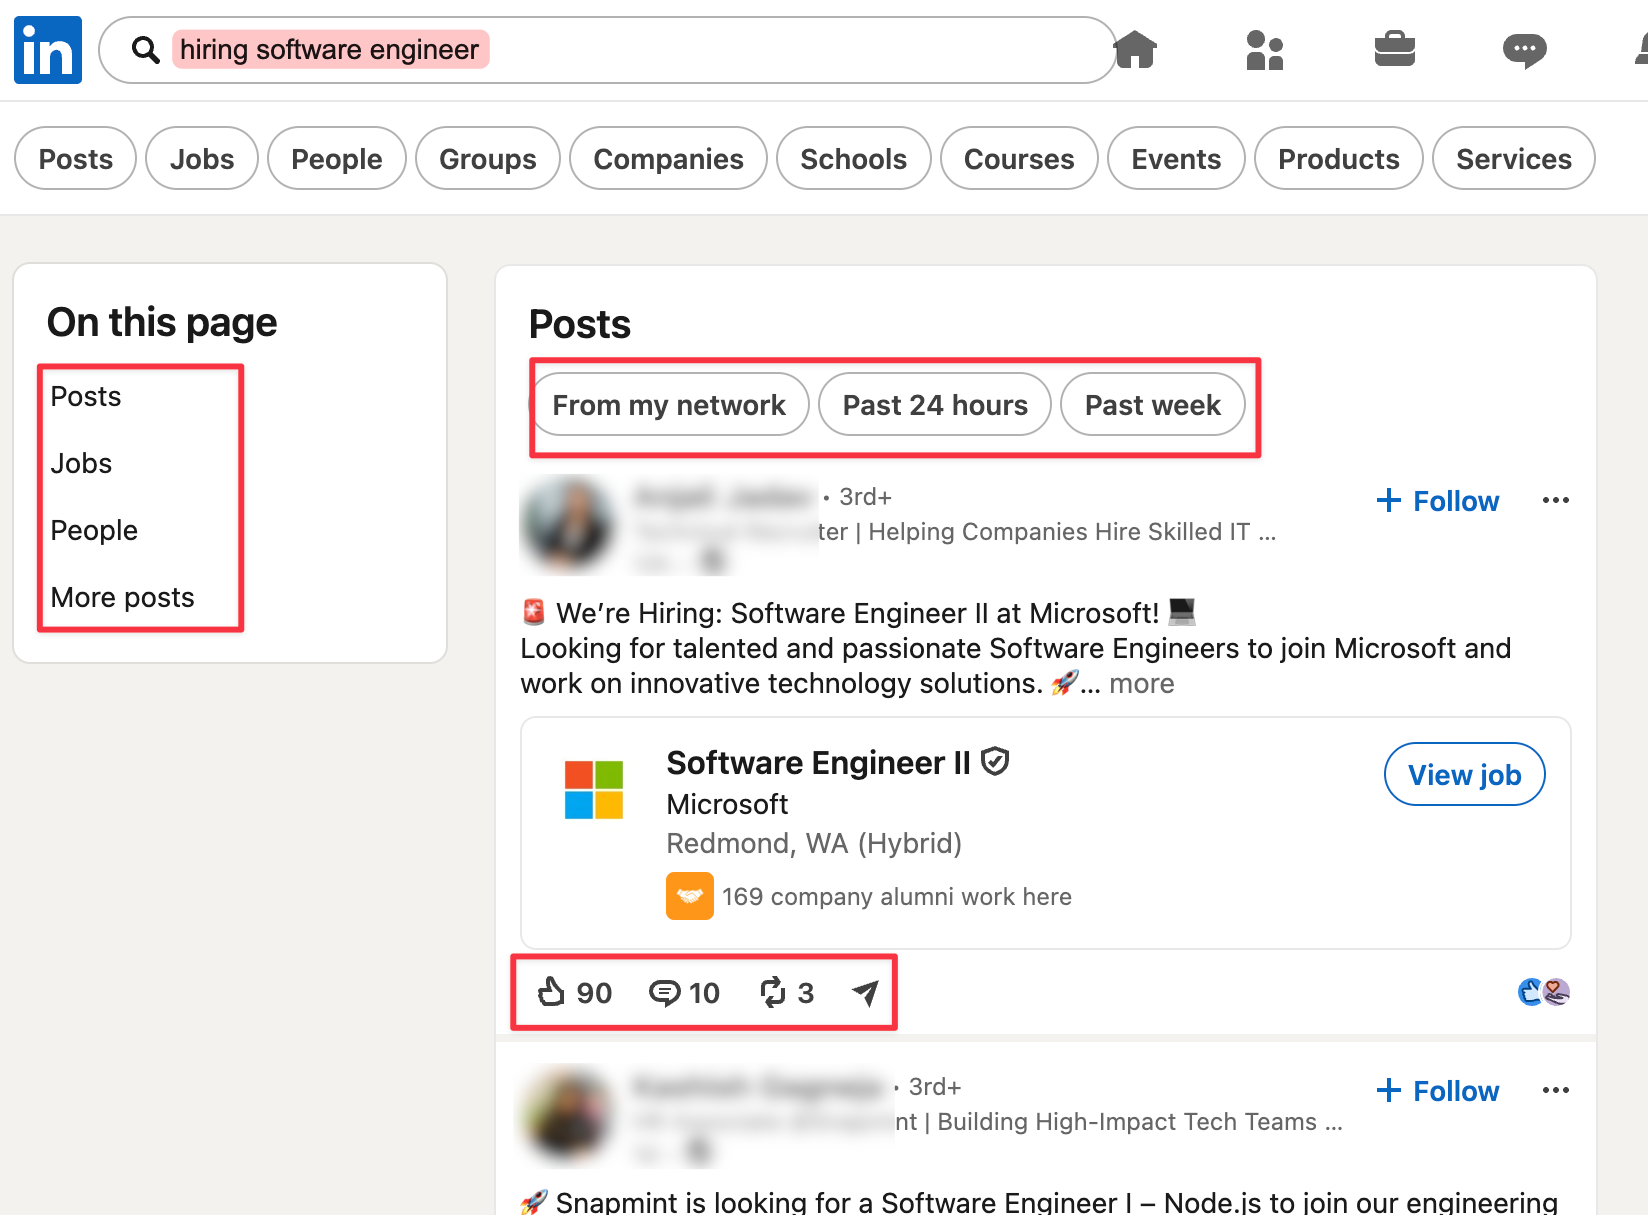Click the search magnifier icon

(x=146, y=50)
